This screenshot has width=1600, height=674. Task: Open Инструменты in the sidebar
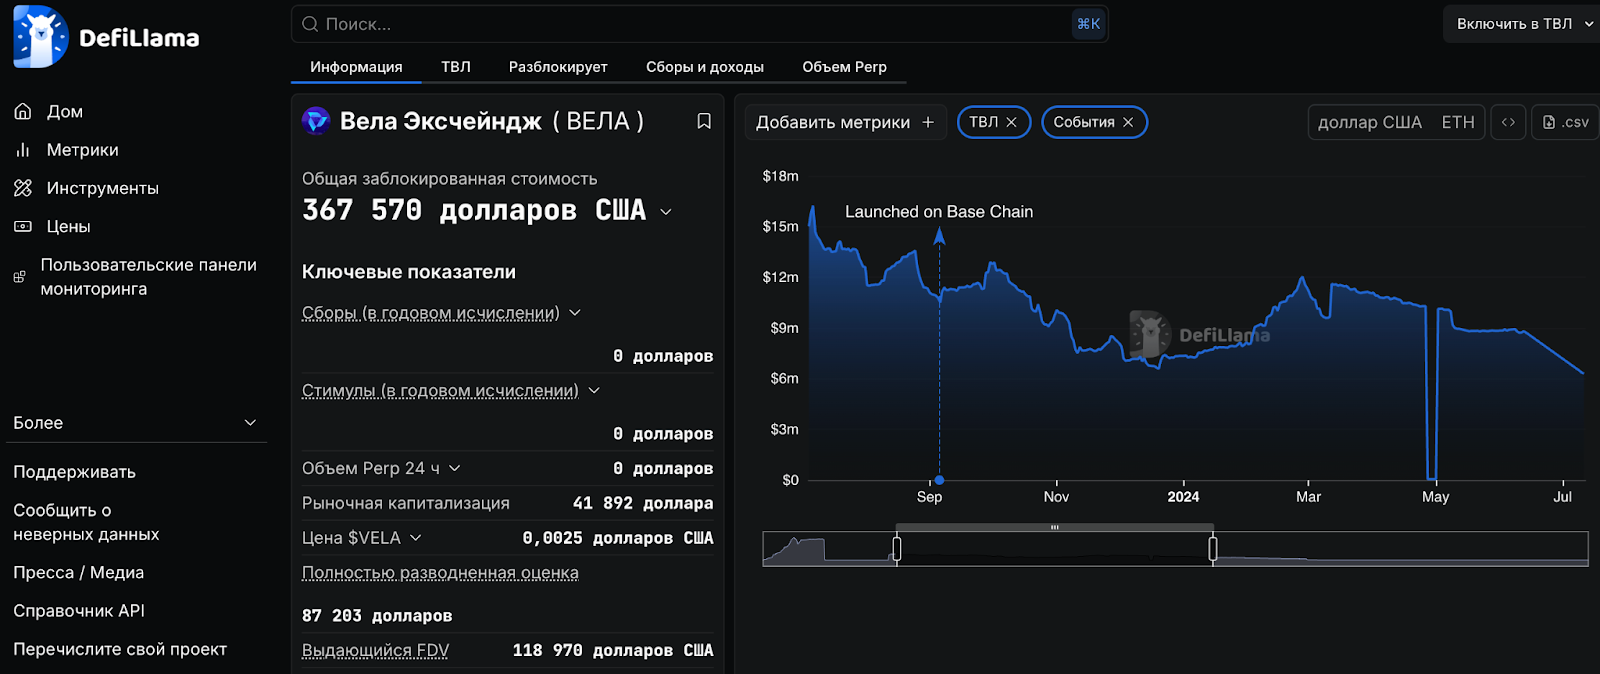point(102,188)
